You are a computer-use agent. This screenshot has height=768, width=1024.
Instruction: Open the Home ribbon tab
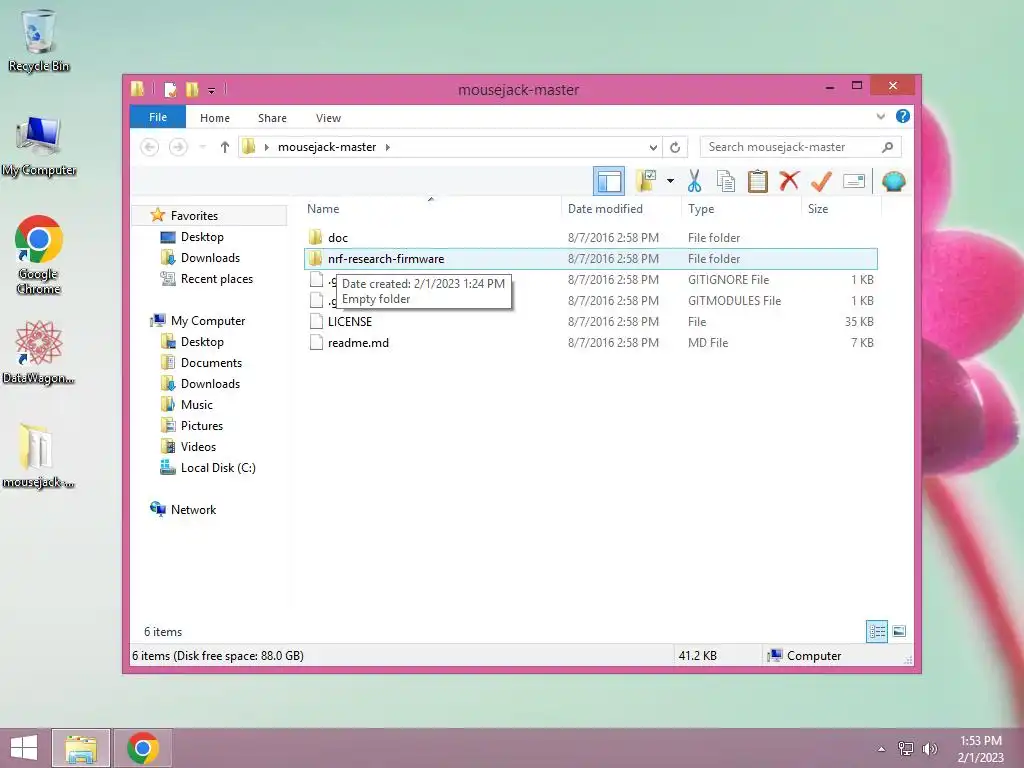(x=215, y=118)
